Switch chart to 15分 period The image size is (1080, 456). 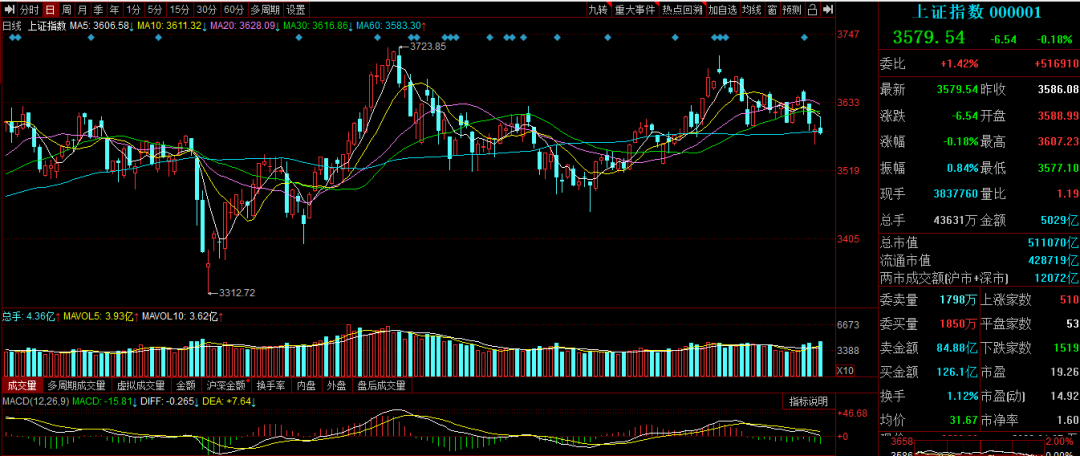click(x=179, y=10)
